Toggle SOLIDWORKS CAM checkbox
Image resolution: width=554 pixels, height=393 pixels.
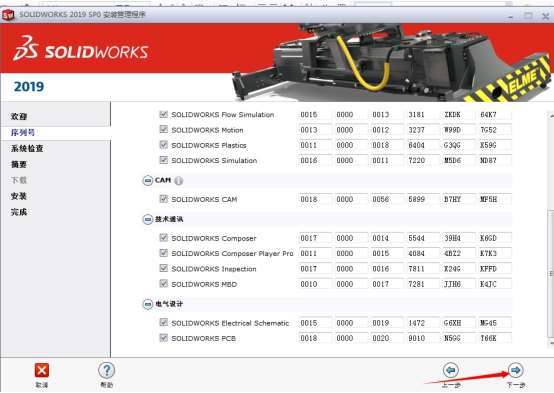pos(163,199)
